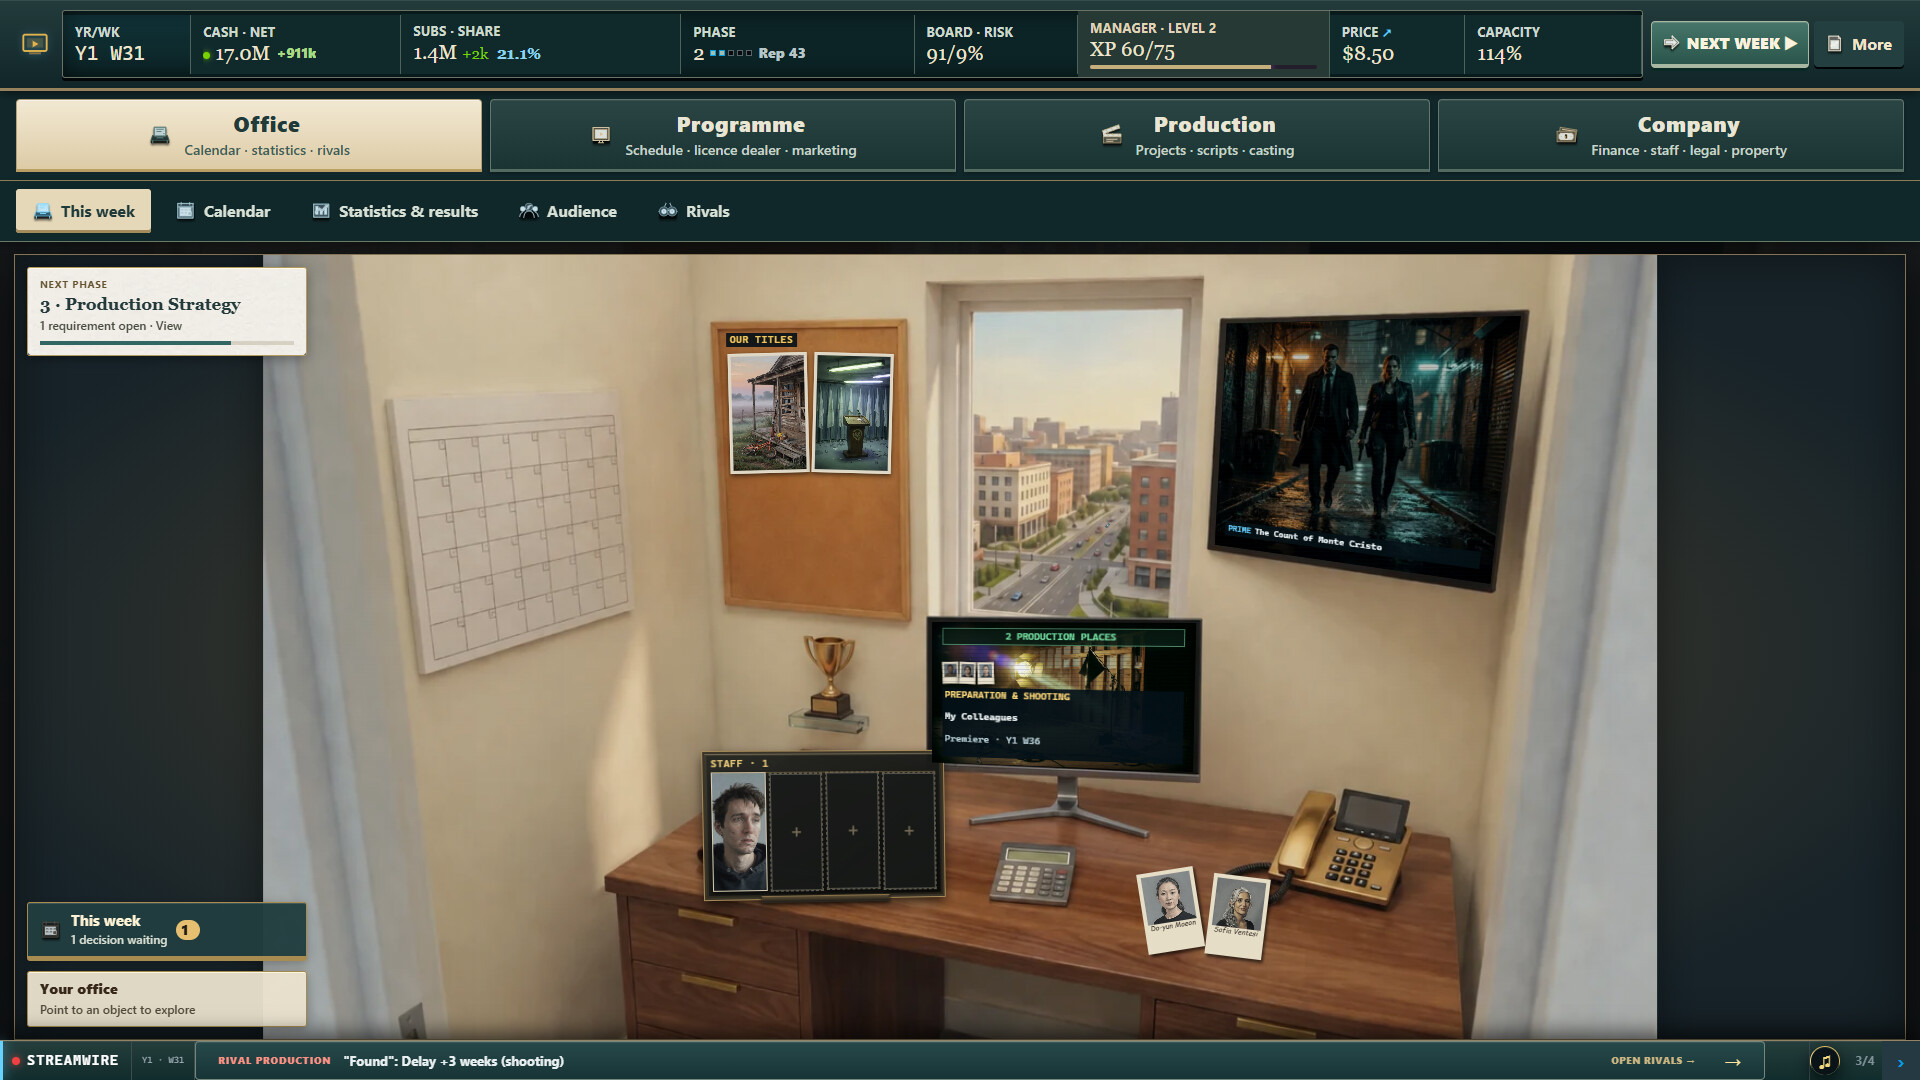
Task: Click the next track chevron beside 3/4
Action: click(1900, 1062)
